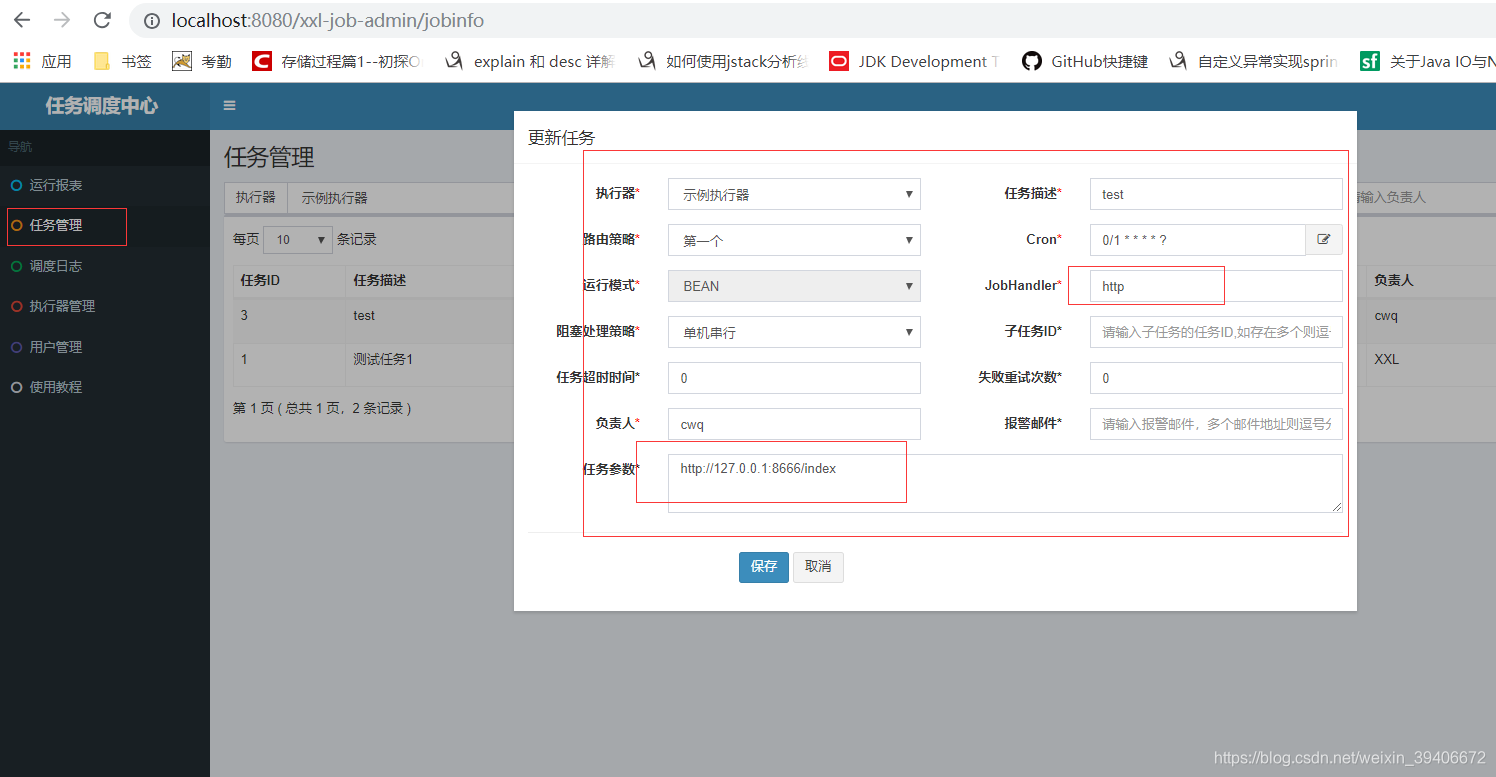
Task: Click the 任务管理 page heading
Action: coord(269,157)
